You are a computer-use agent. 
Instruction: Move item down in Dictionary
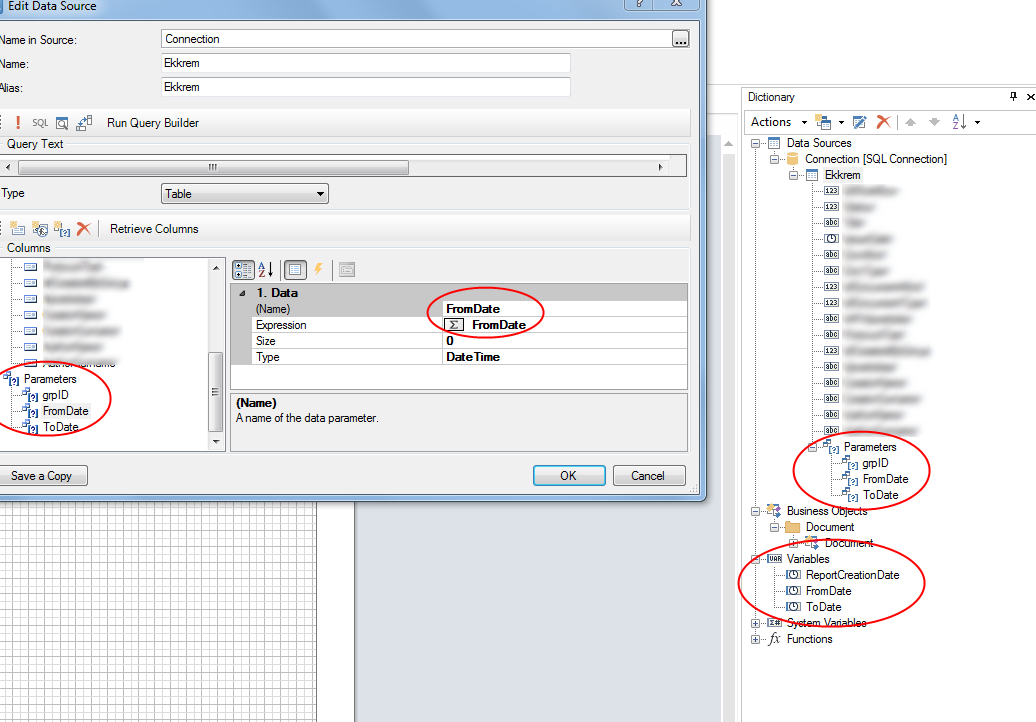click(x=934, y=122)
